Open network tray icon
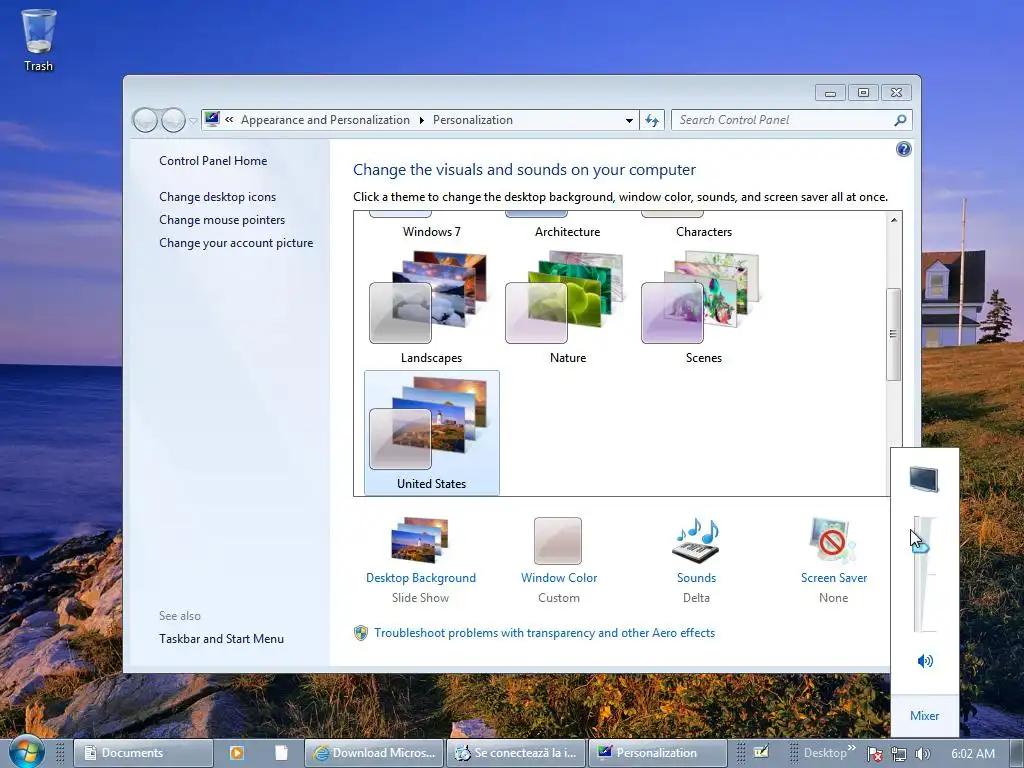This screenshot has height=768, width=1024. coord(899,754)
